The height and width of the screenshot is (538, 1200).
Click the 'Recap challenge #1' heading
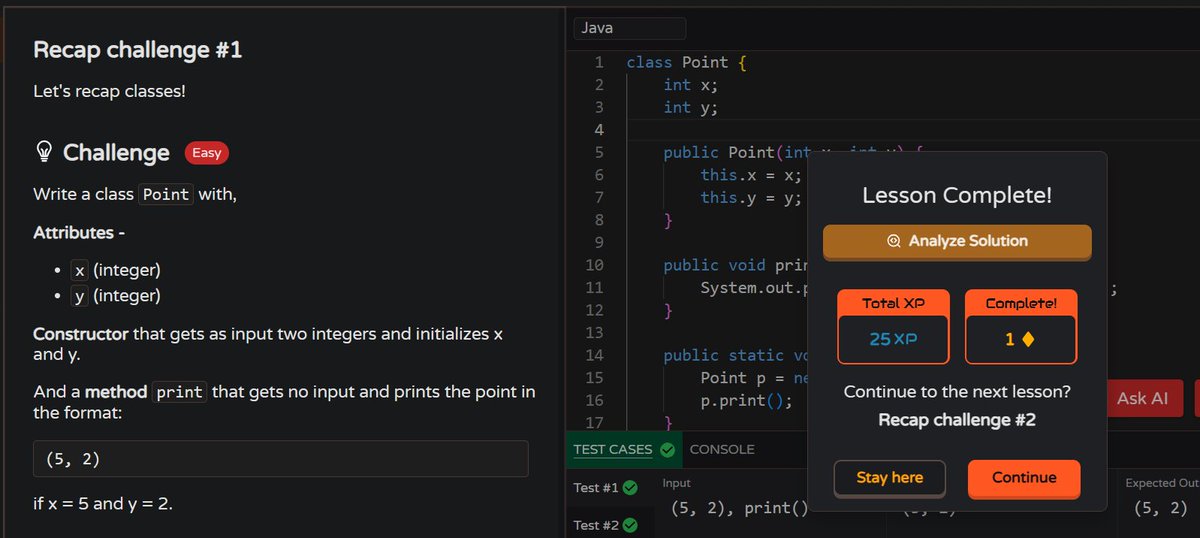click(x=138, y=49)
